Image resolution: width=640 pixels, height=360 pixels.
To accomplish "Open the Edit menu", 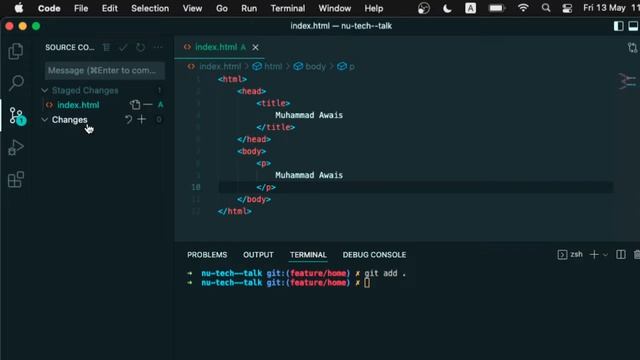I will point(109,8).
